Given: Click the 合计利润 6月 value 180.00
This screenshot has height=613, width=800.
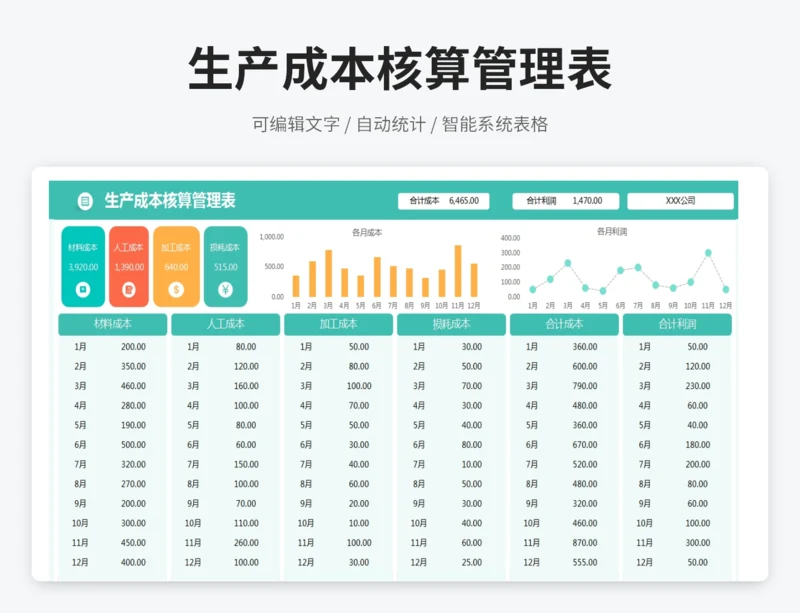Looking at the screenshot, I should click(697, 445).
